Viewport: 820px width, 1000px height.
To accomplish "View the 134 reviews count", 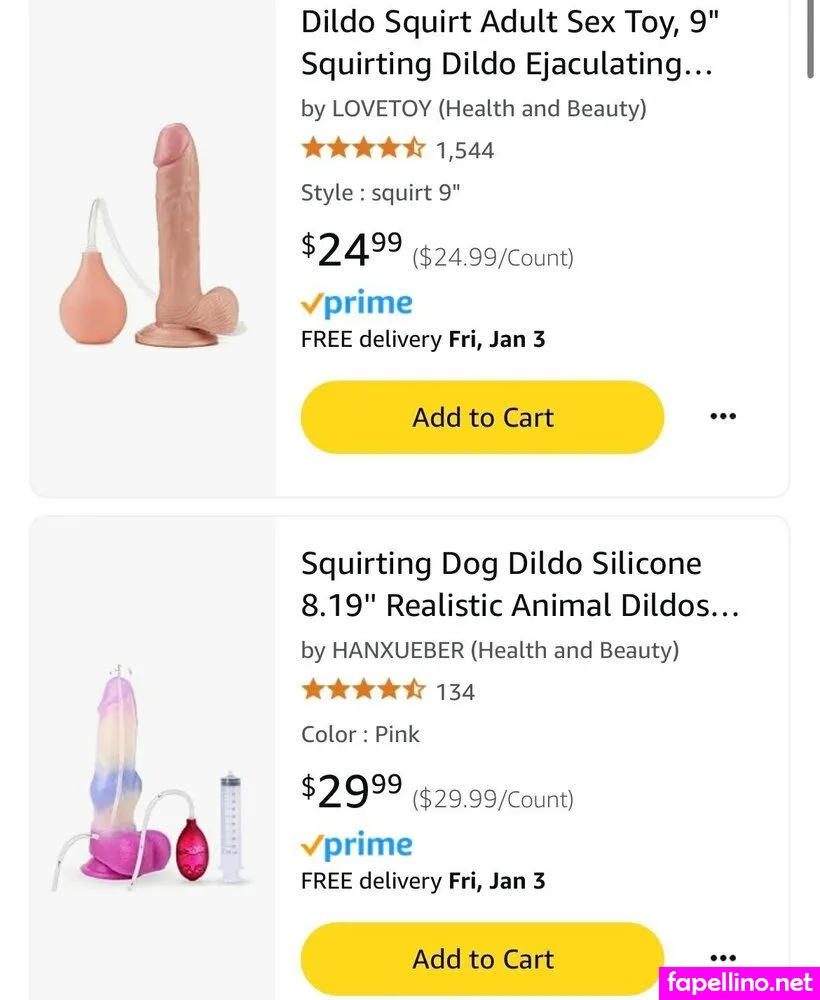I will [455, 692].
